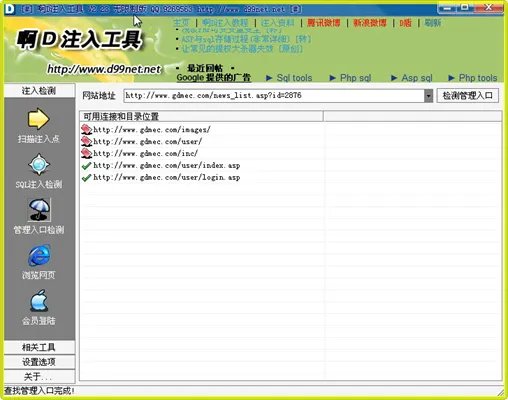This screenshot has height=400, width=508.
Task: Expand the 网站地址 URL dropdown arrow
Action: (x=428, y=96)
